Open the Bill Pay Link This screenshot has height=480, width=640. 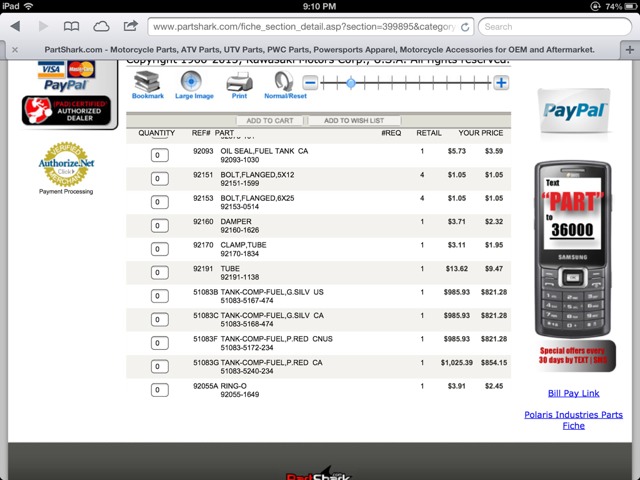(x=573, y=393)
